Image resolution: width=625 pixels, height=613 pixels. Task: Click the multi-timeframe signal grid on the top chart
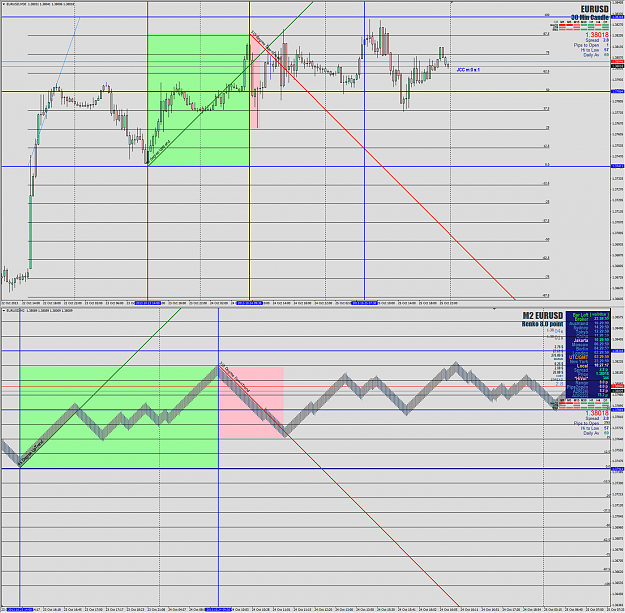[x=580, y=26]
